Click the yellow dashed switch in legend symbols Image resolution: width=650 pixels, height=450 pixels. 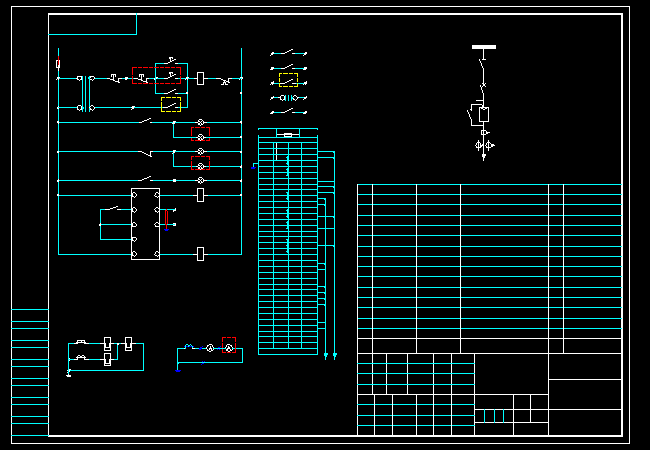point(289,80)
